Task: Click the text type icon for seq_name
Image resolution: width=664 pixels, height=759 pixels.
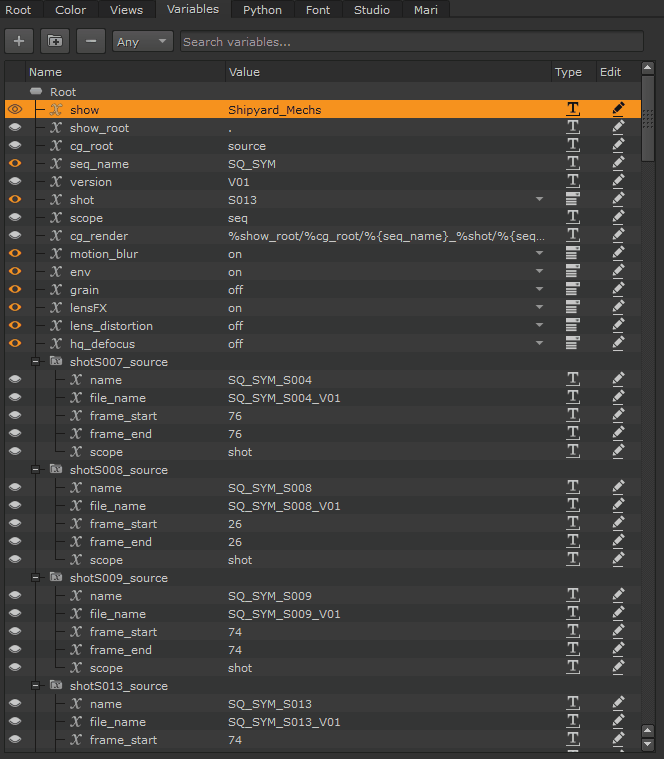Action: [x=573, y=164]
